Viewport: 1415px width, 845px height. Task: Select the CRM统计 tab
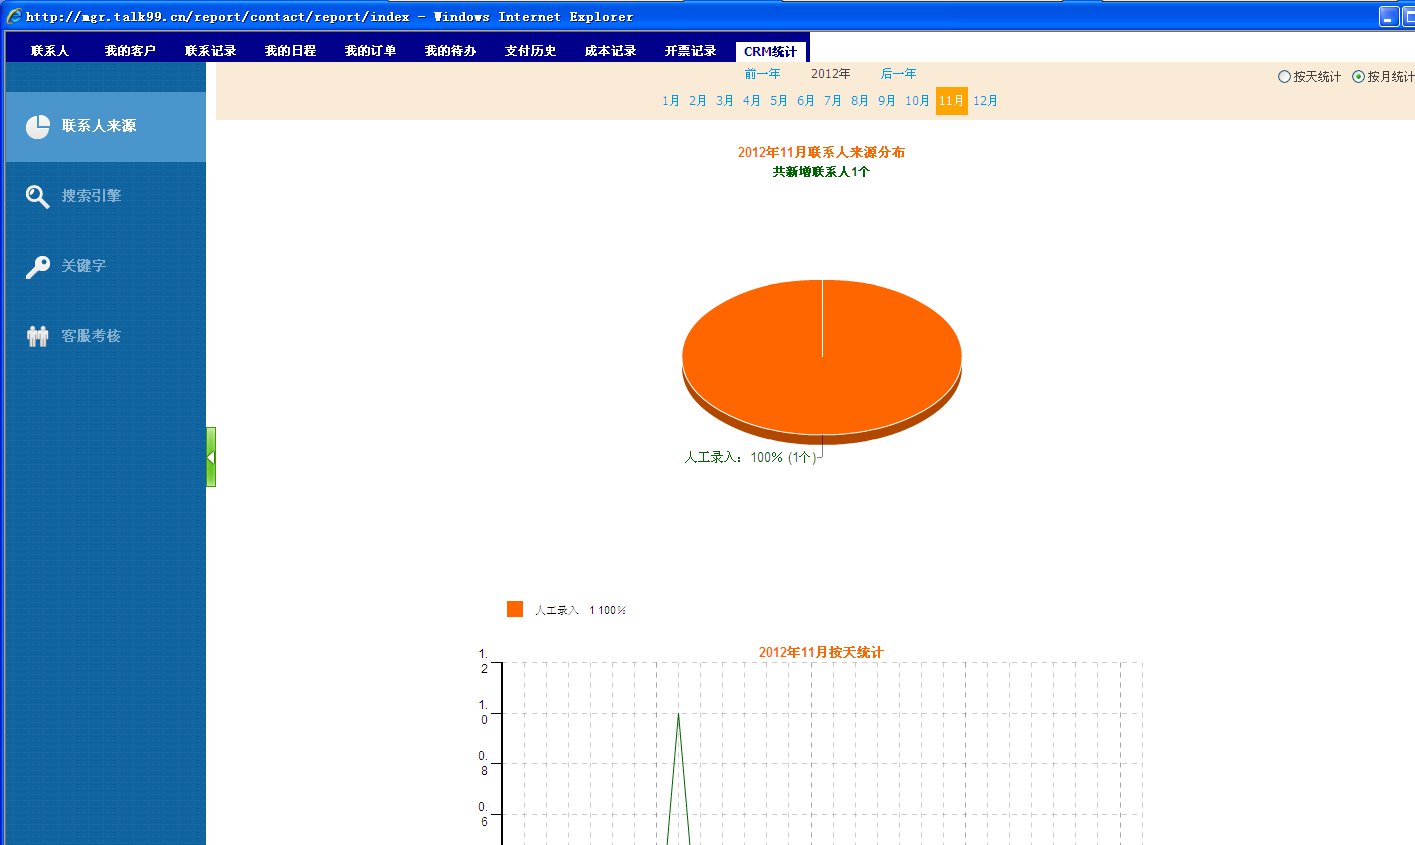pyautogui.click(x=770, y=52)
